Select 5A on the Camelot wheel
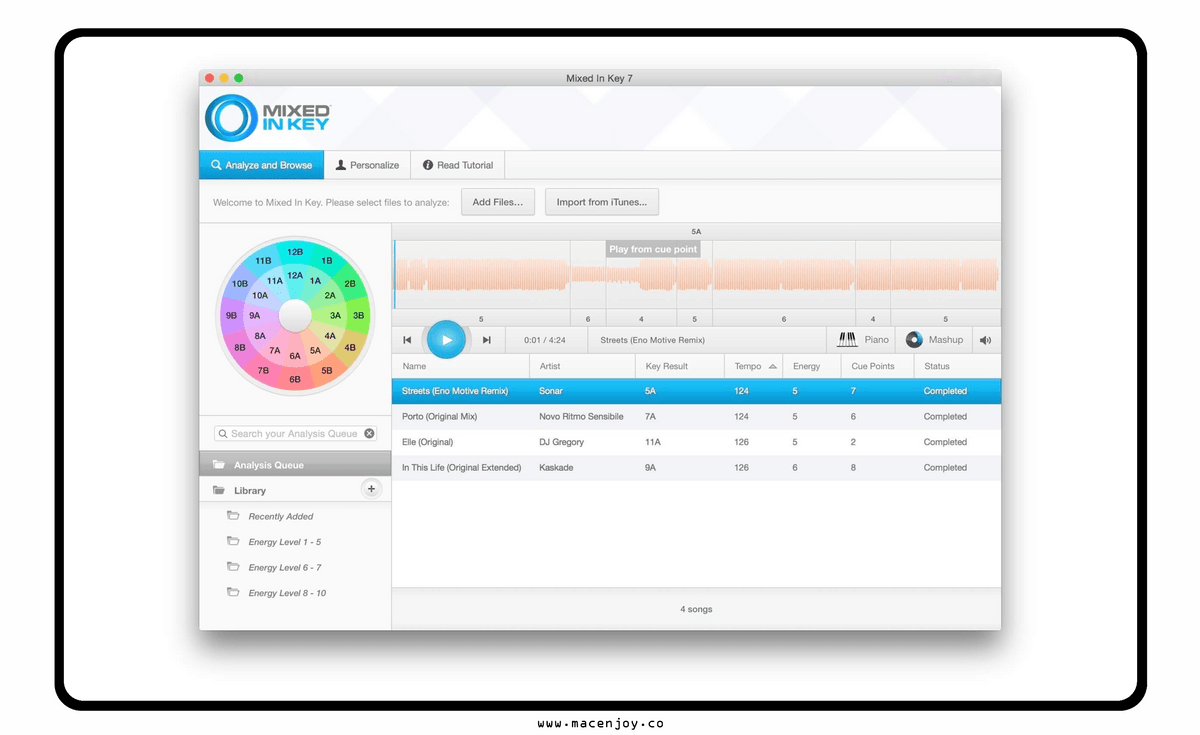 (x=315, y=350)
